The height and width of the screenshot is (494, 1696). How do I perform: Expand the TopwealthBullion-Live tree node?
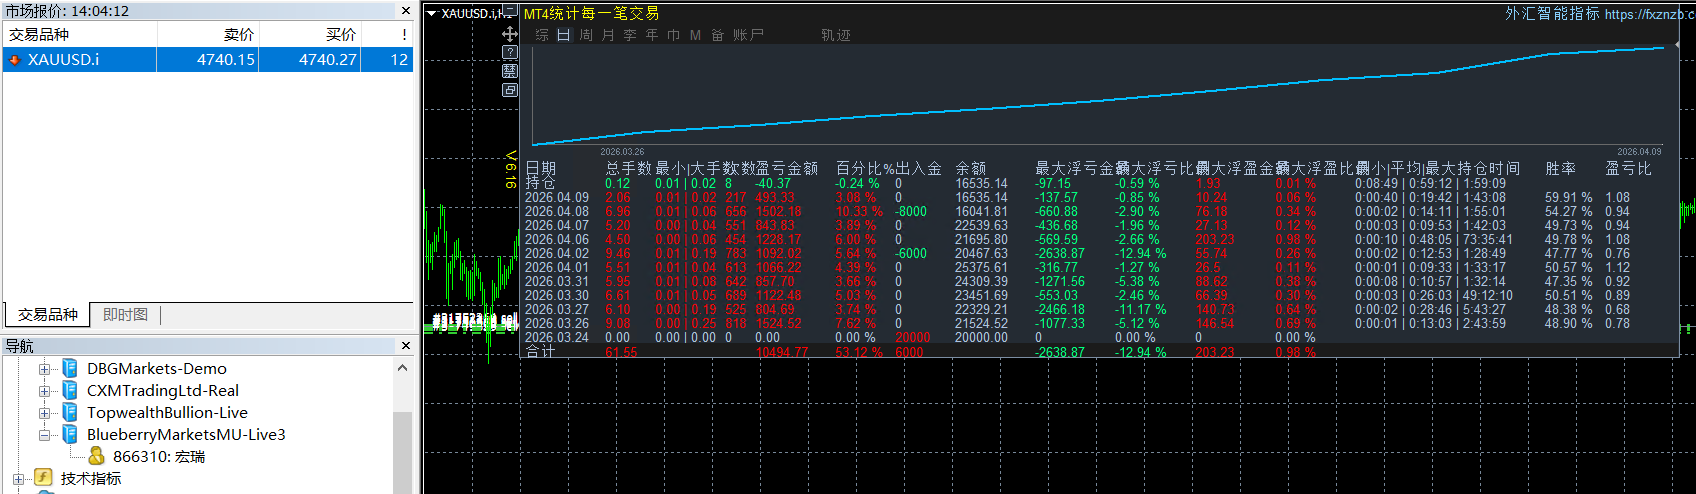pyautogui.click(x=44, y=413)
